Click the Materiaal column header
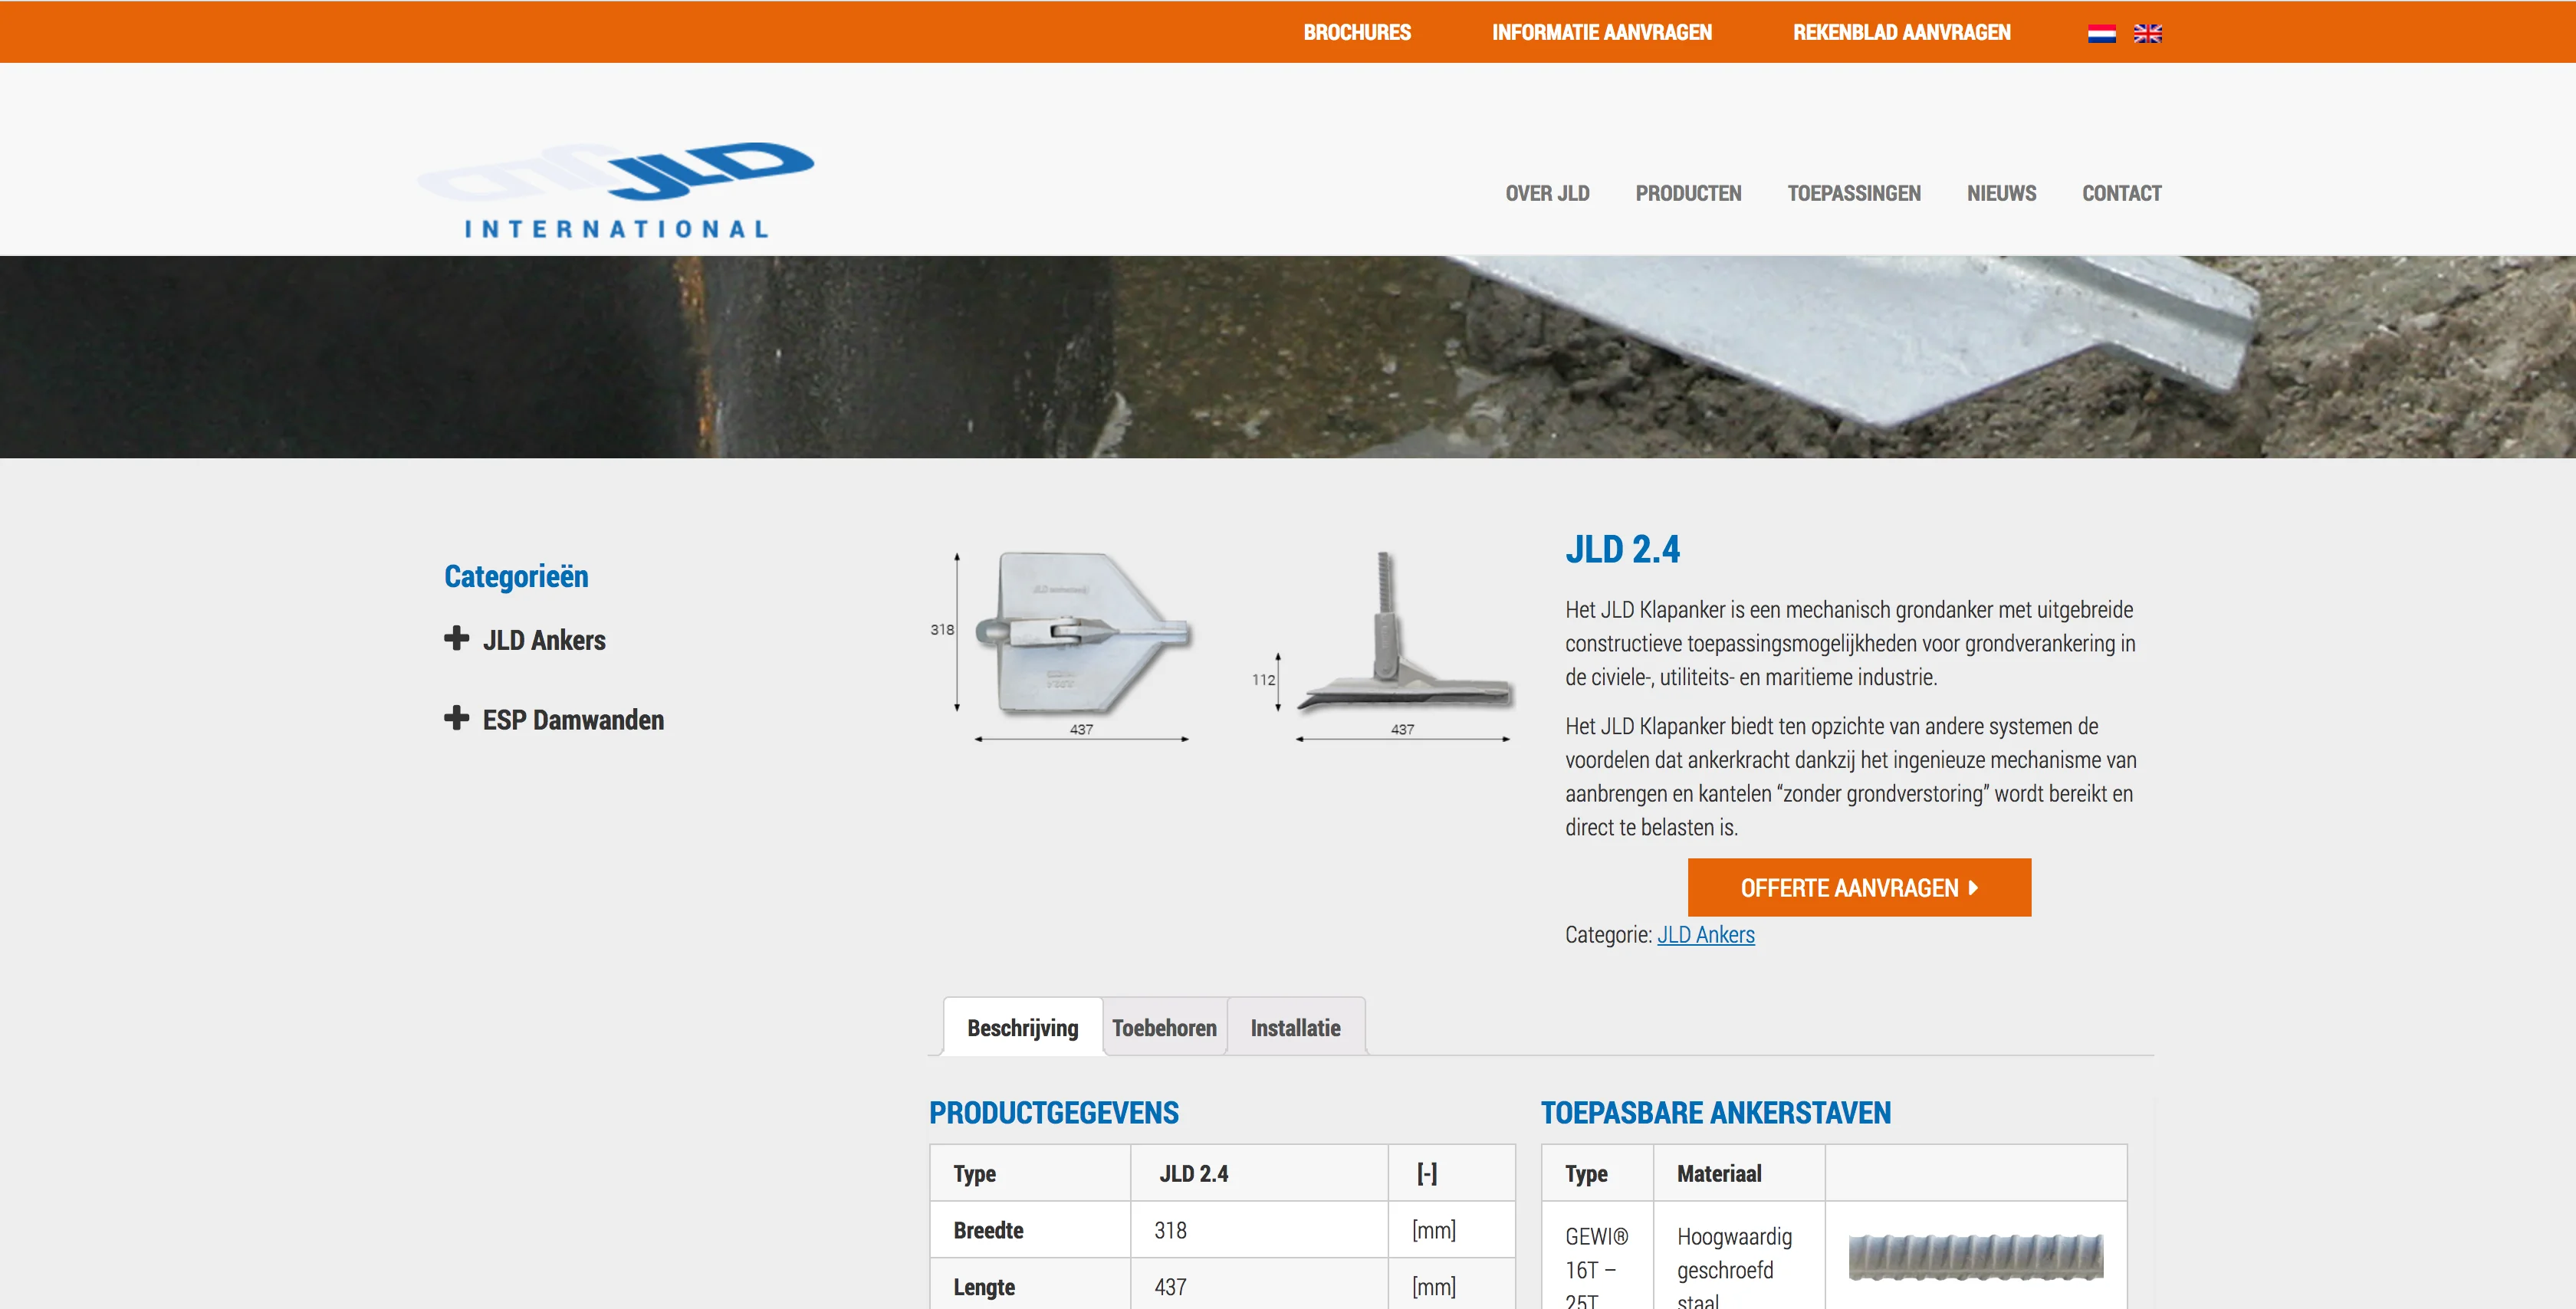 [x=1719, y=1173]
